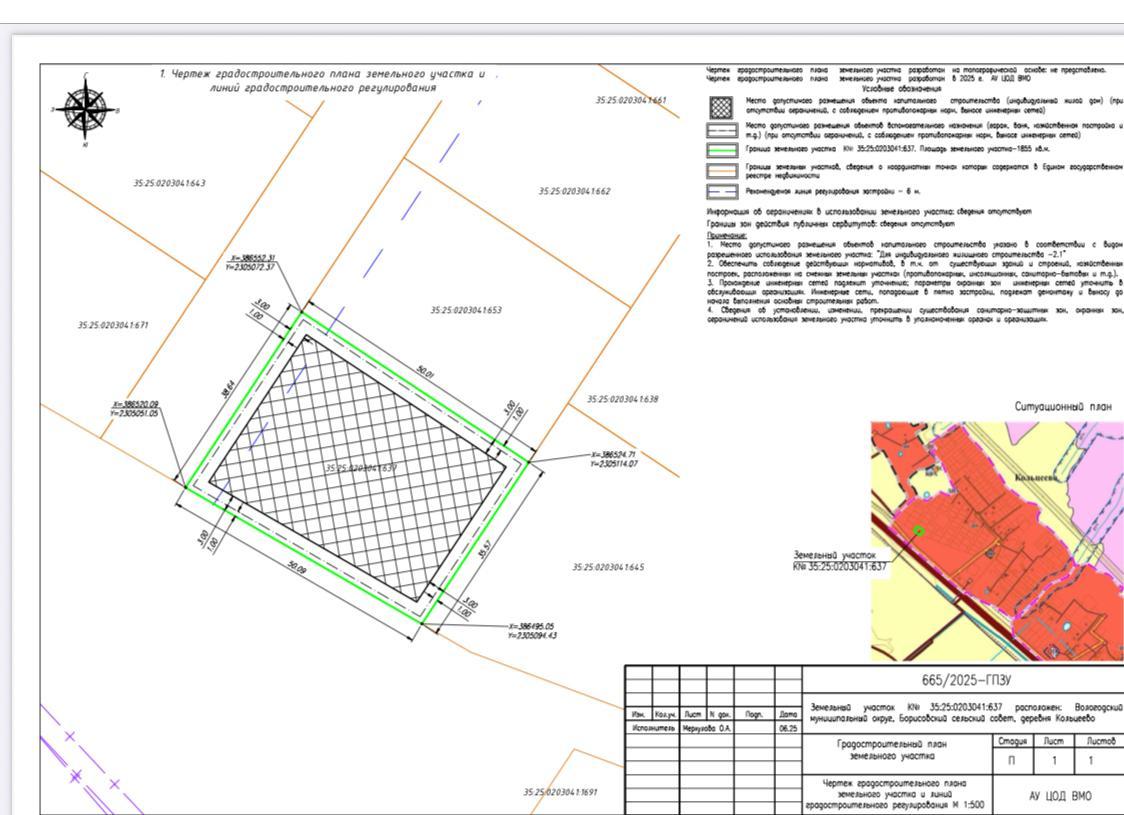Click coordinate label X=386552.31

(x=252, y=259)
